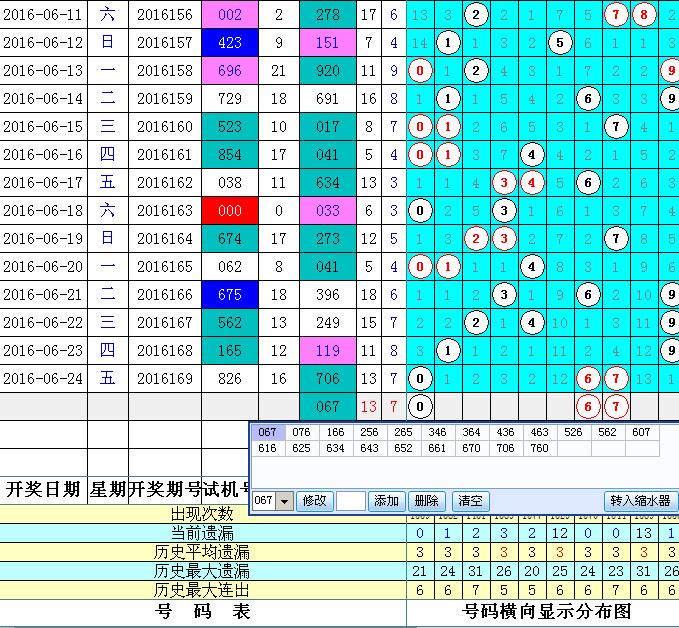The width and height of the screenshot is (679, 628).
Task: Click the red circled 8 in 2016-06-11 row
Action: tap(644, 15)
